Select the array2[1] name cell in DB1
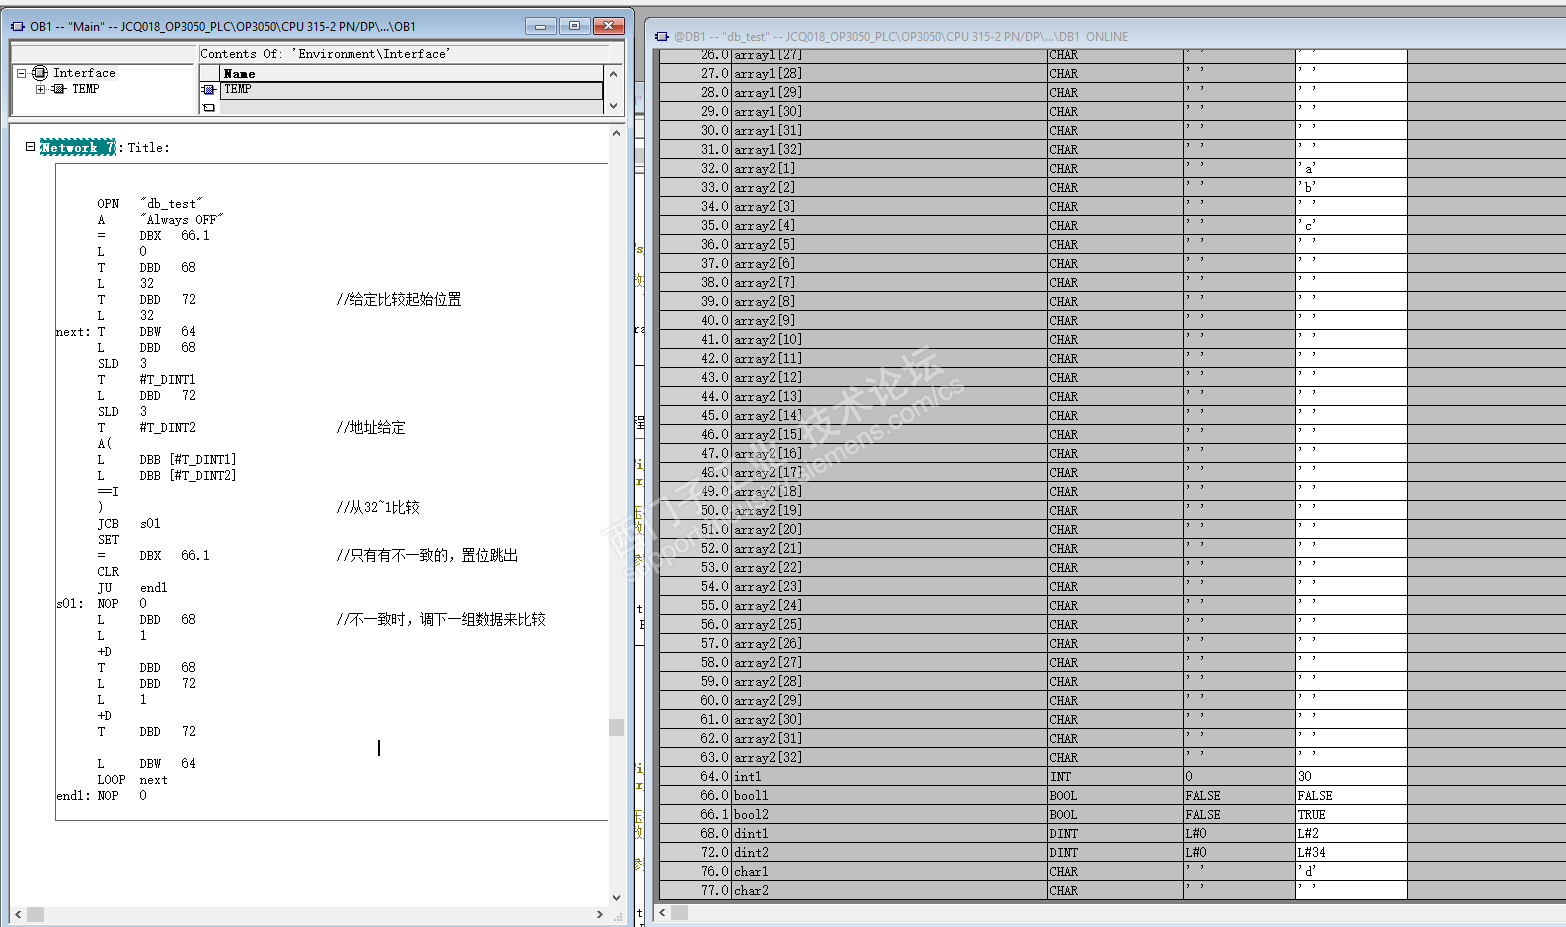This screenshot has width=1566, height=927. [x=890, y=169]
